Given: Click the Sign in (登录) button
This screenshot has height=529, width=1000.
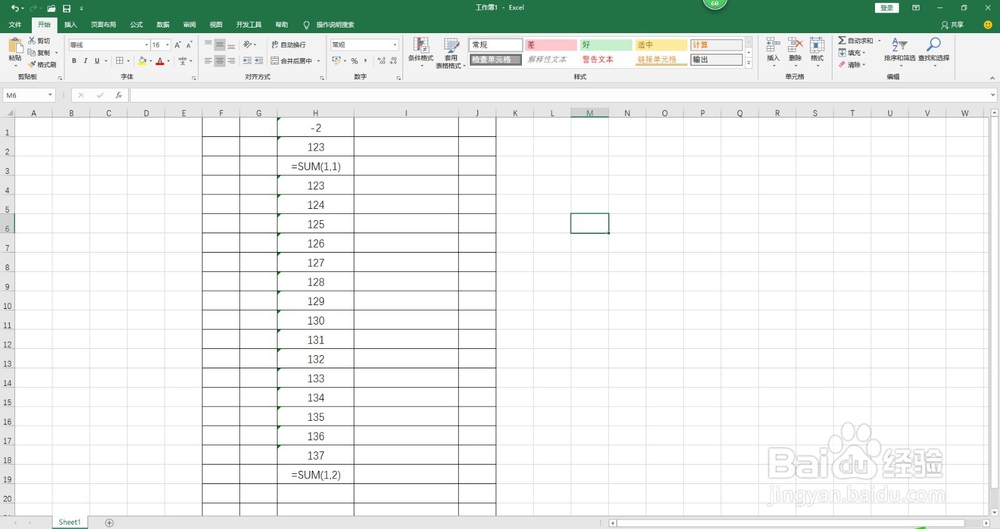Looking at the screenshot, I should coord(887,8).
